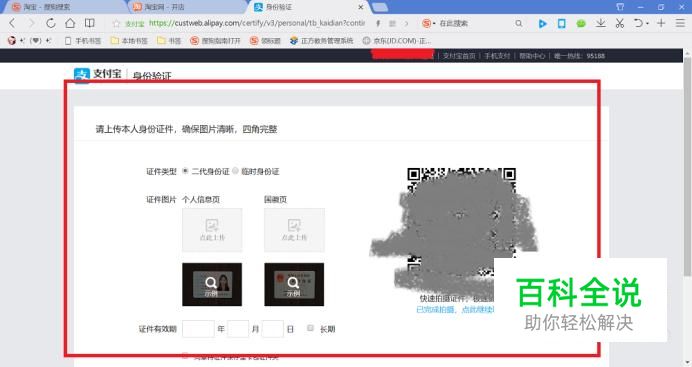This screenshot has width=692, height=367.
Task: Select the scissors screenshot tool
Action: 620,23
